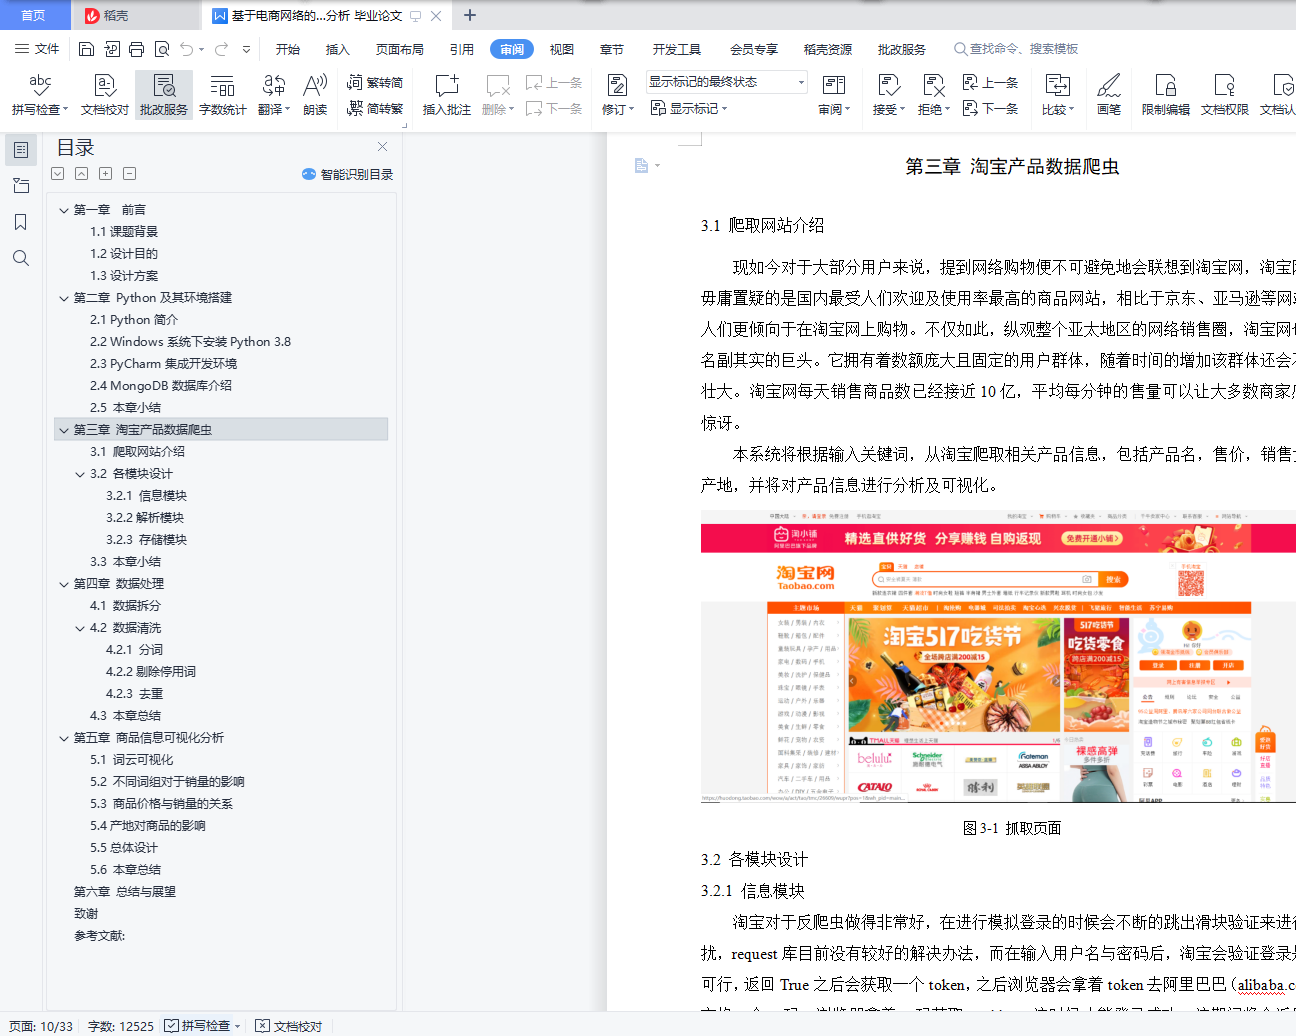
Task: Click the page icon beside the document heading
Action: 642,165
